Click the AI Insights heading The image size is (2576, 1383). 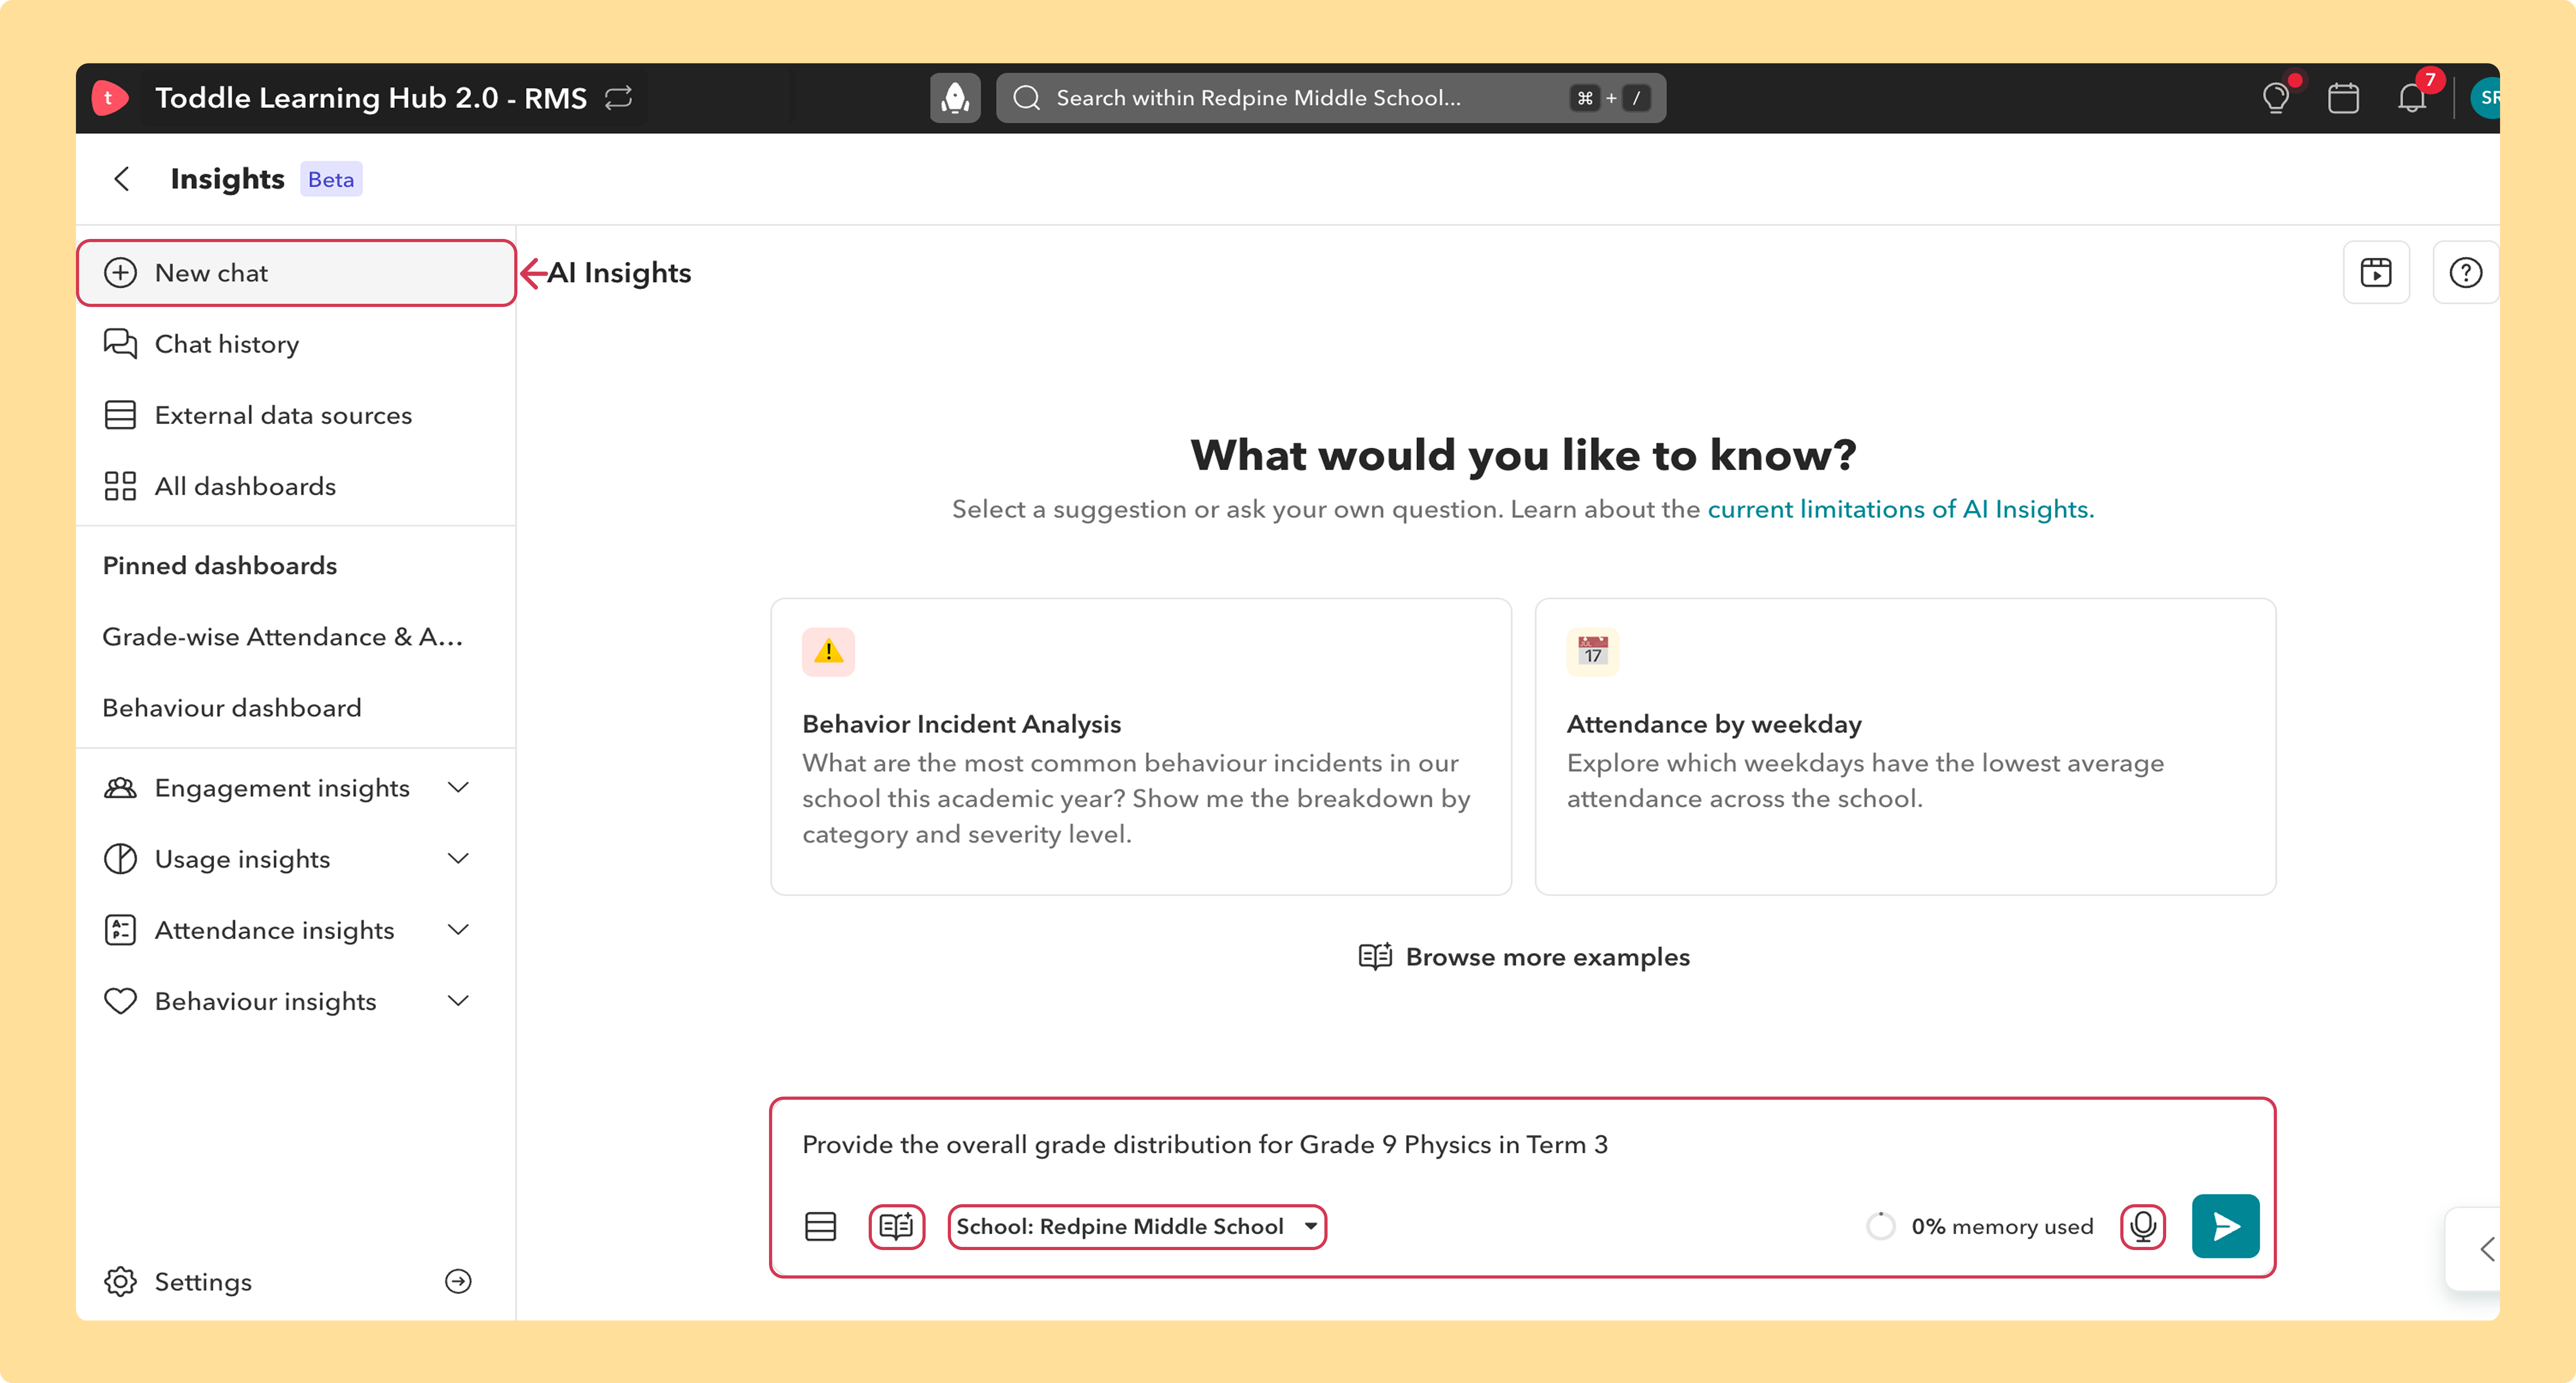point(619,273)
